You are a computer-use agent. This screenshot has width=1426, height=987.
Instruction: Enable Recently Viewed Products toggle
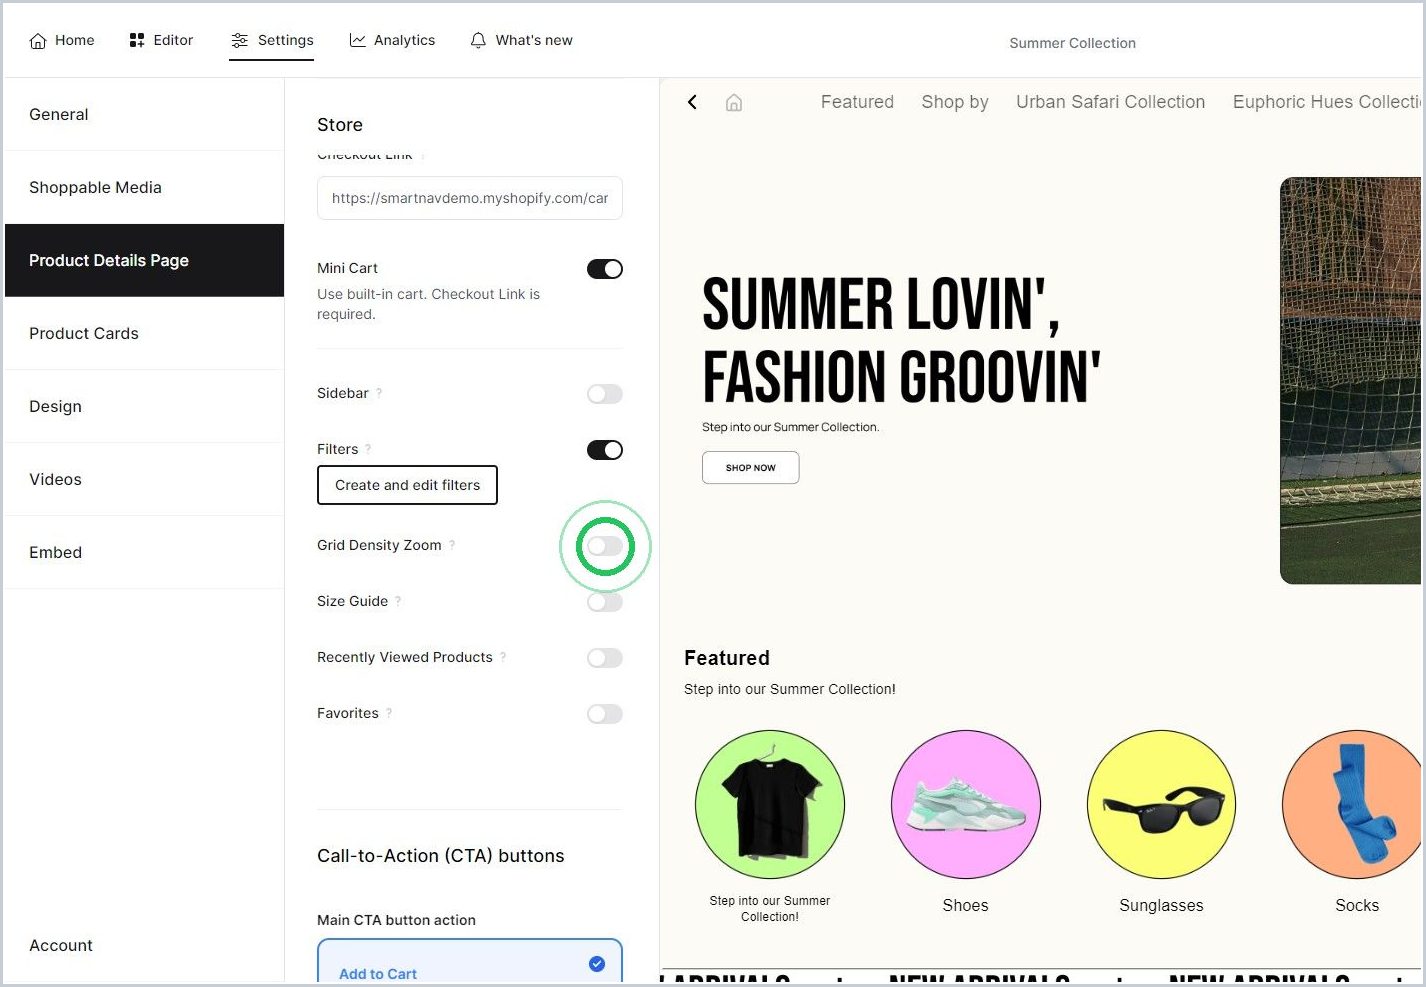[x=605, y=658]
